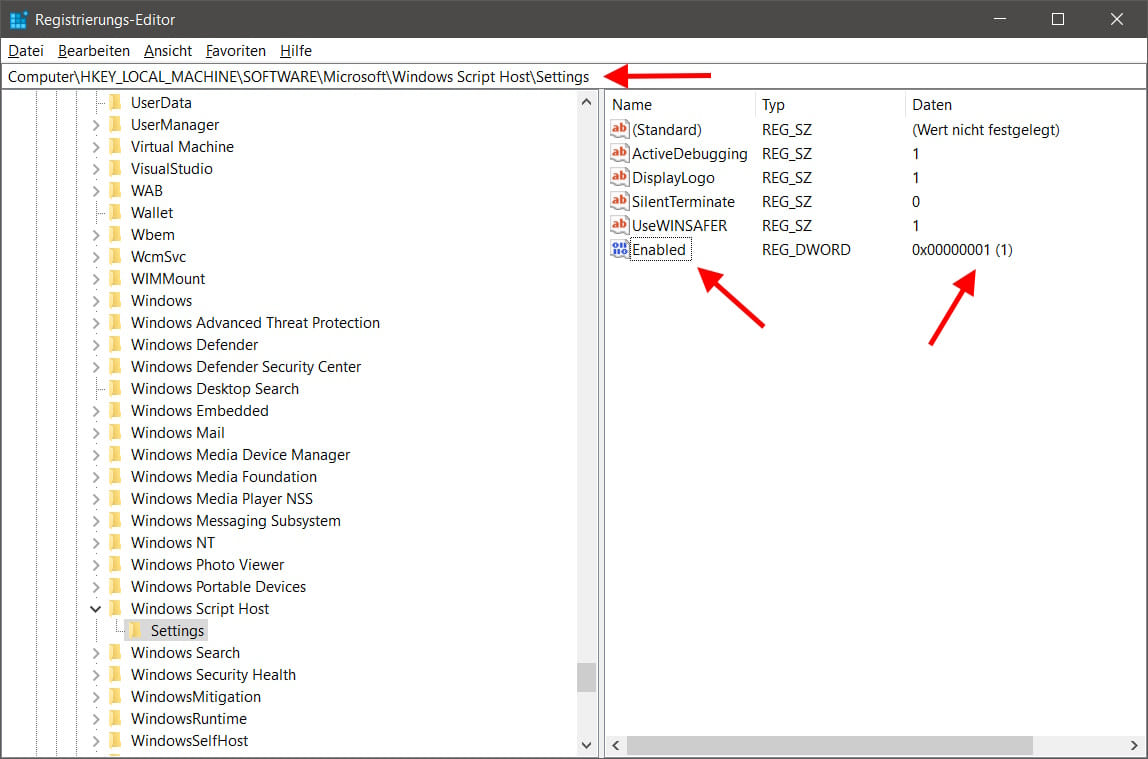Open the Hilfe menu
Viewport: 1148px width, 759px height.
tap(295, 50)
